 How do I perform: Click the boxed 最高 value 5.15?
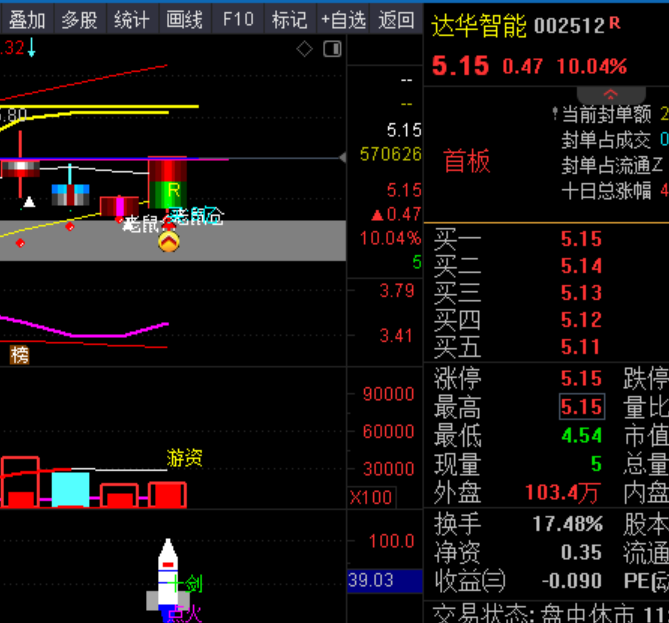pos(582,407)
